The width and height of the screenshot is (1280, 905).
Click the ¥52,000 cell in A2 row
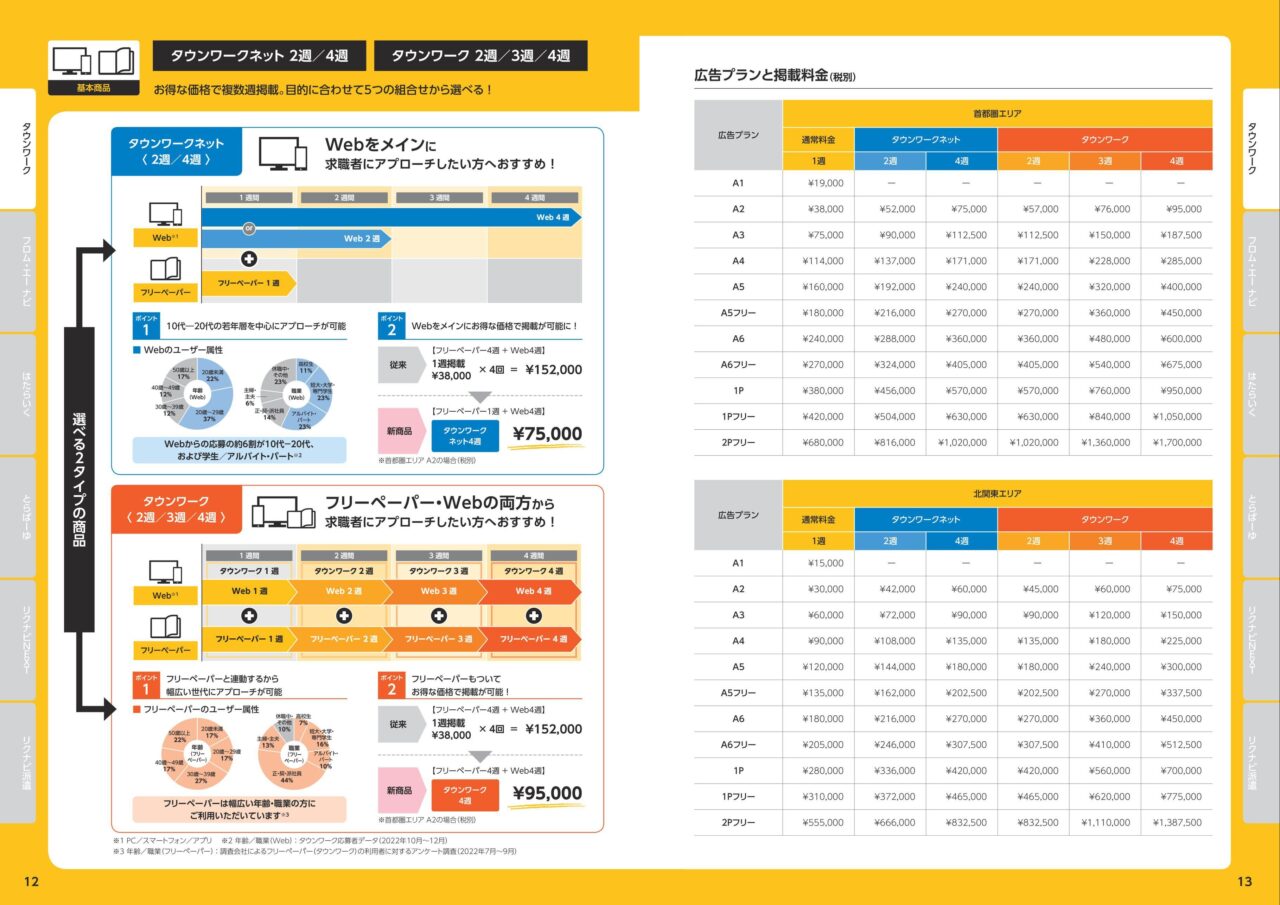coord(890,210)
